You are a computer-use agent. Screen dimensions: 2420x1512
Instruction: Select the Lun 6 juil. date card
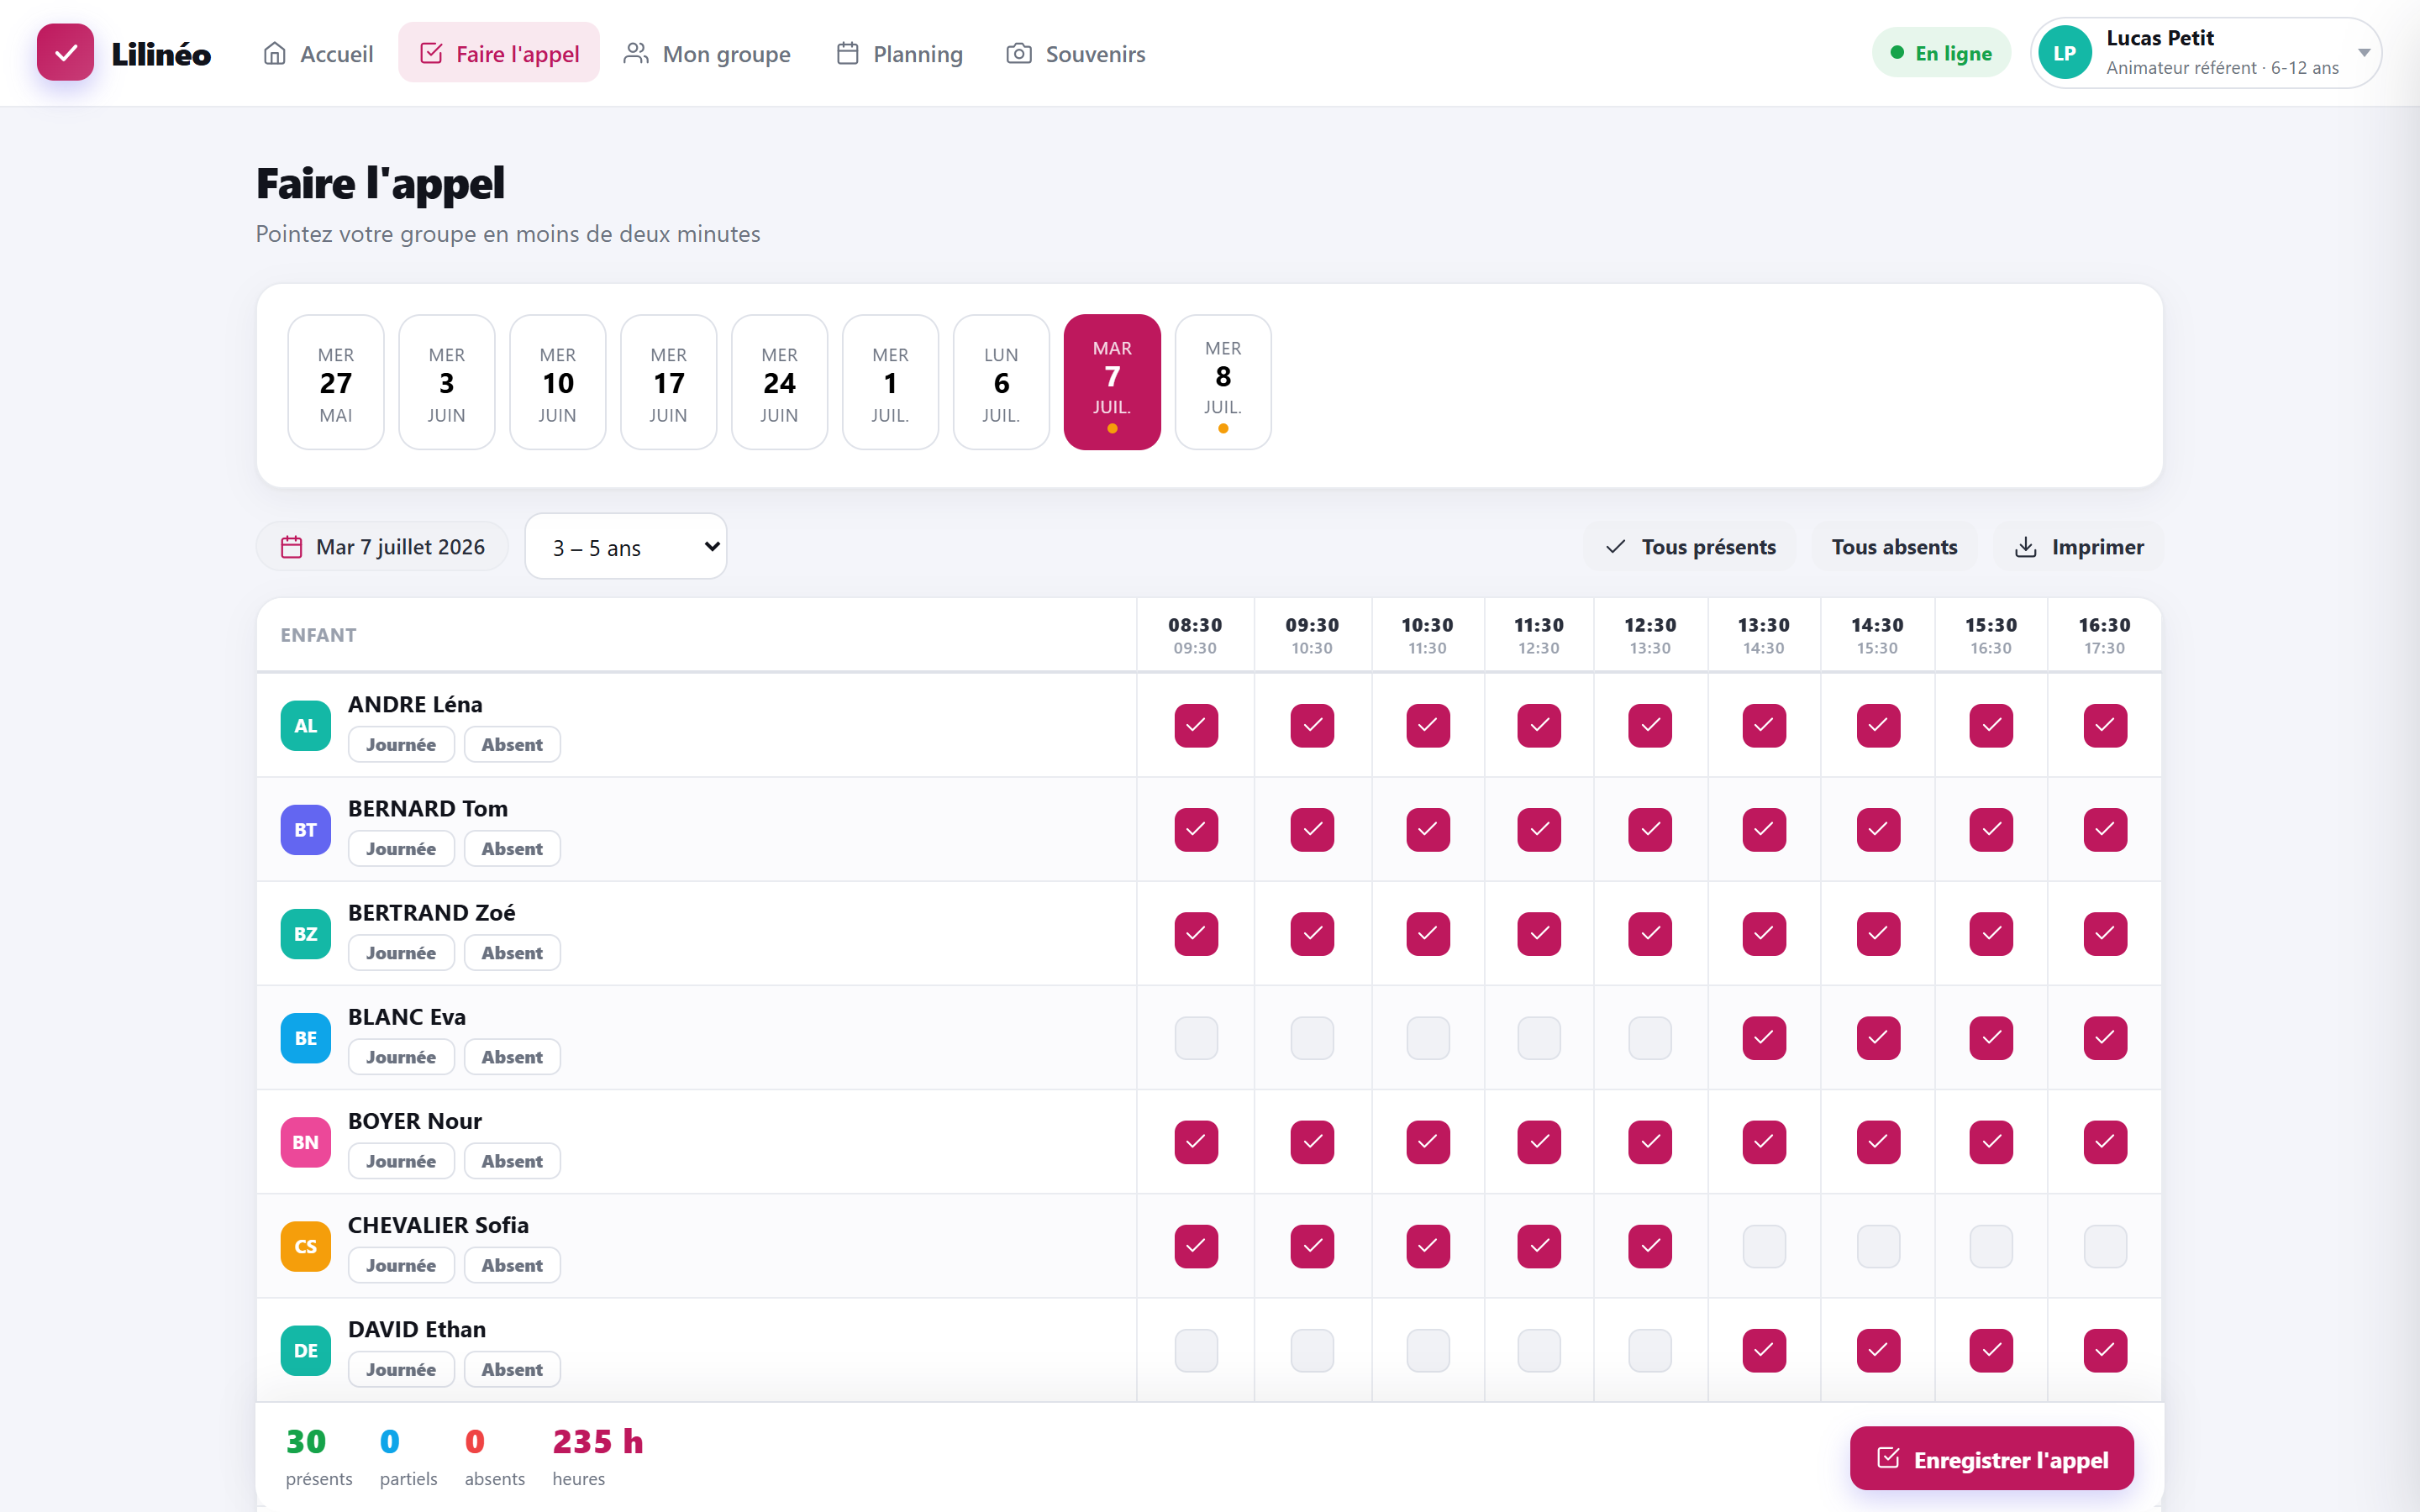coord(1002,383)
